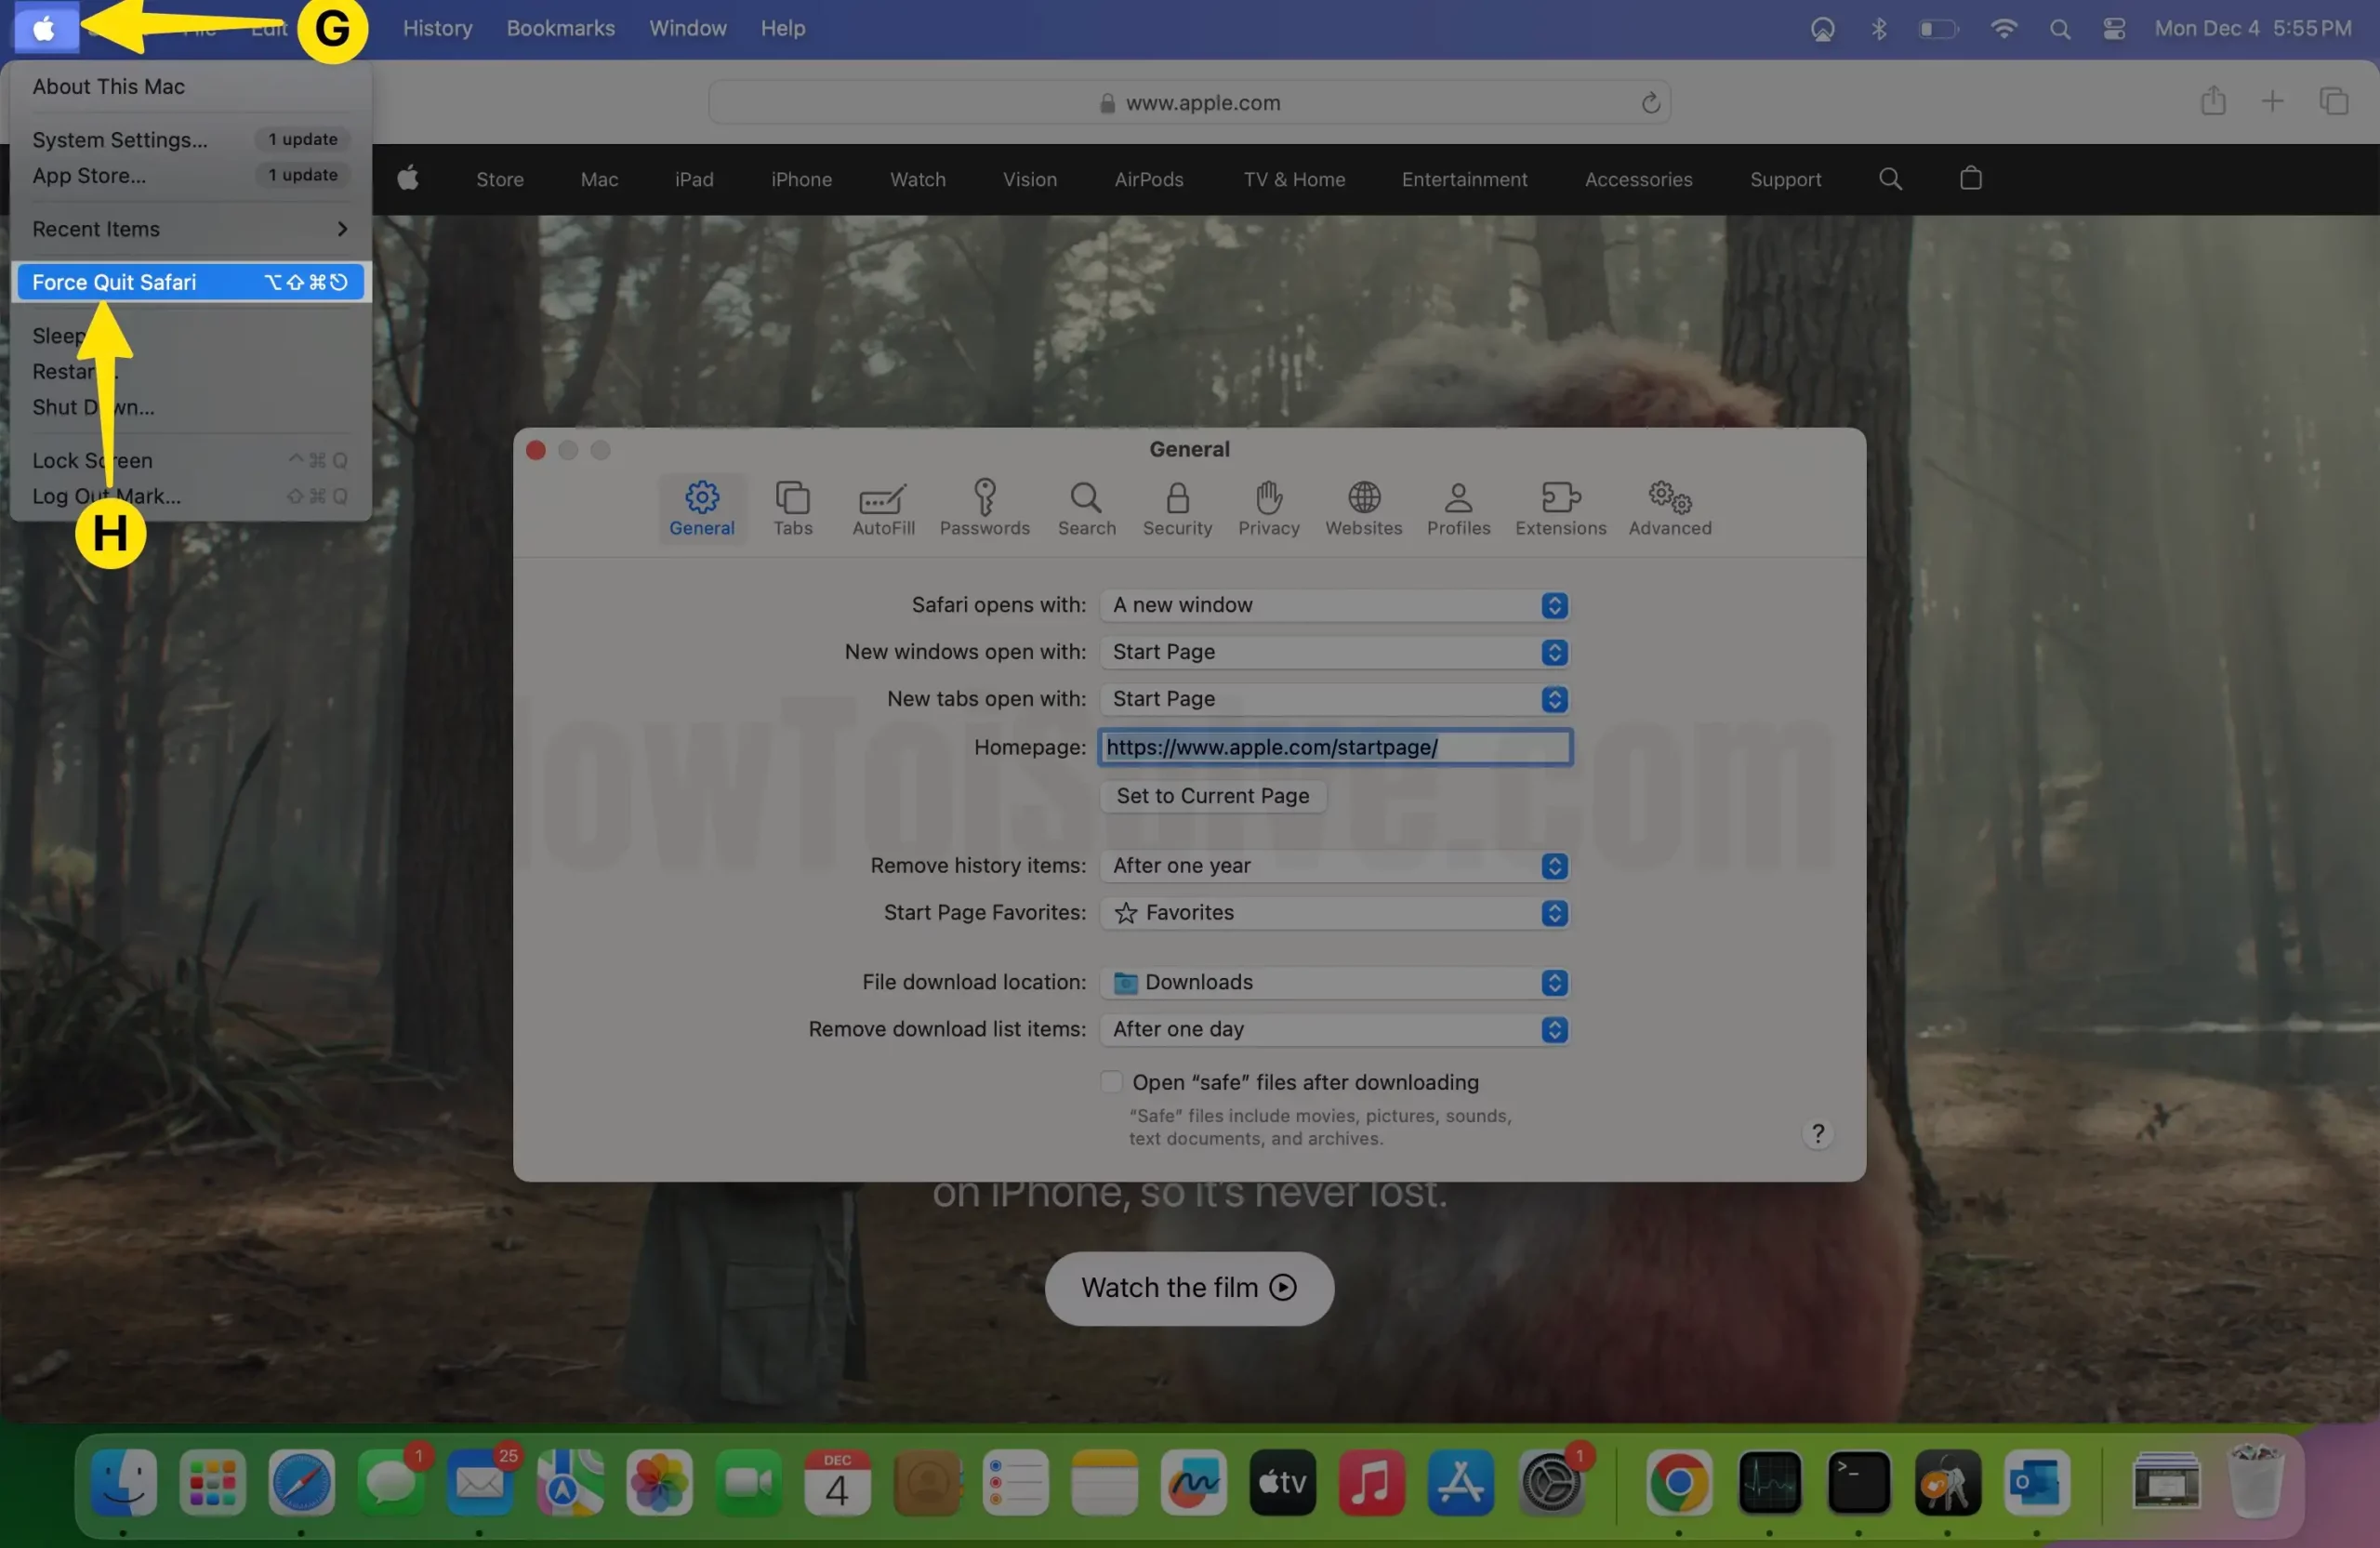Choose Force Quit Safari
This screenshot has height=1548, width=2380.
click(x=190, y=282)
